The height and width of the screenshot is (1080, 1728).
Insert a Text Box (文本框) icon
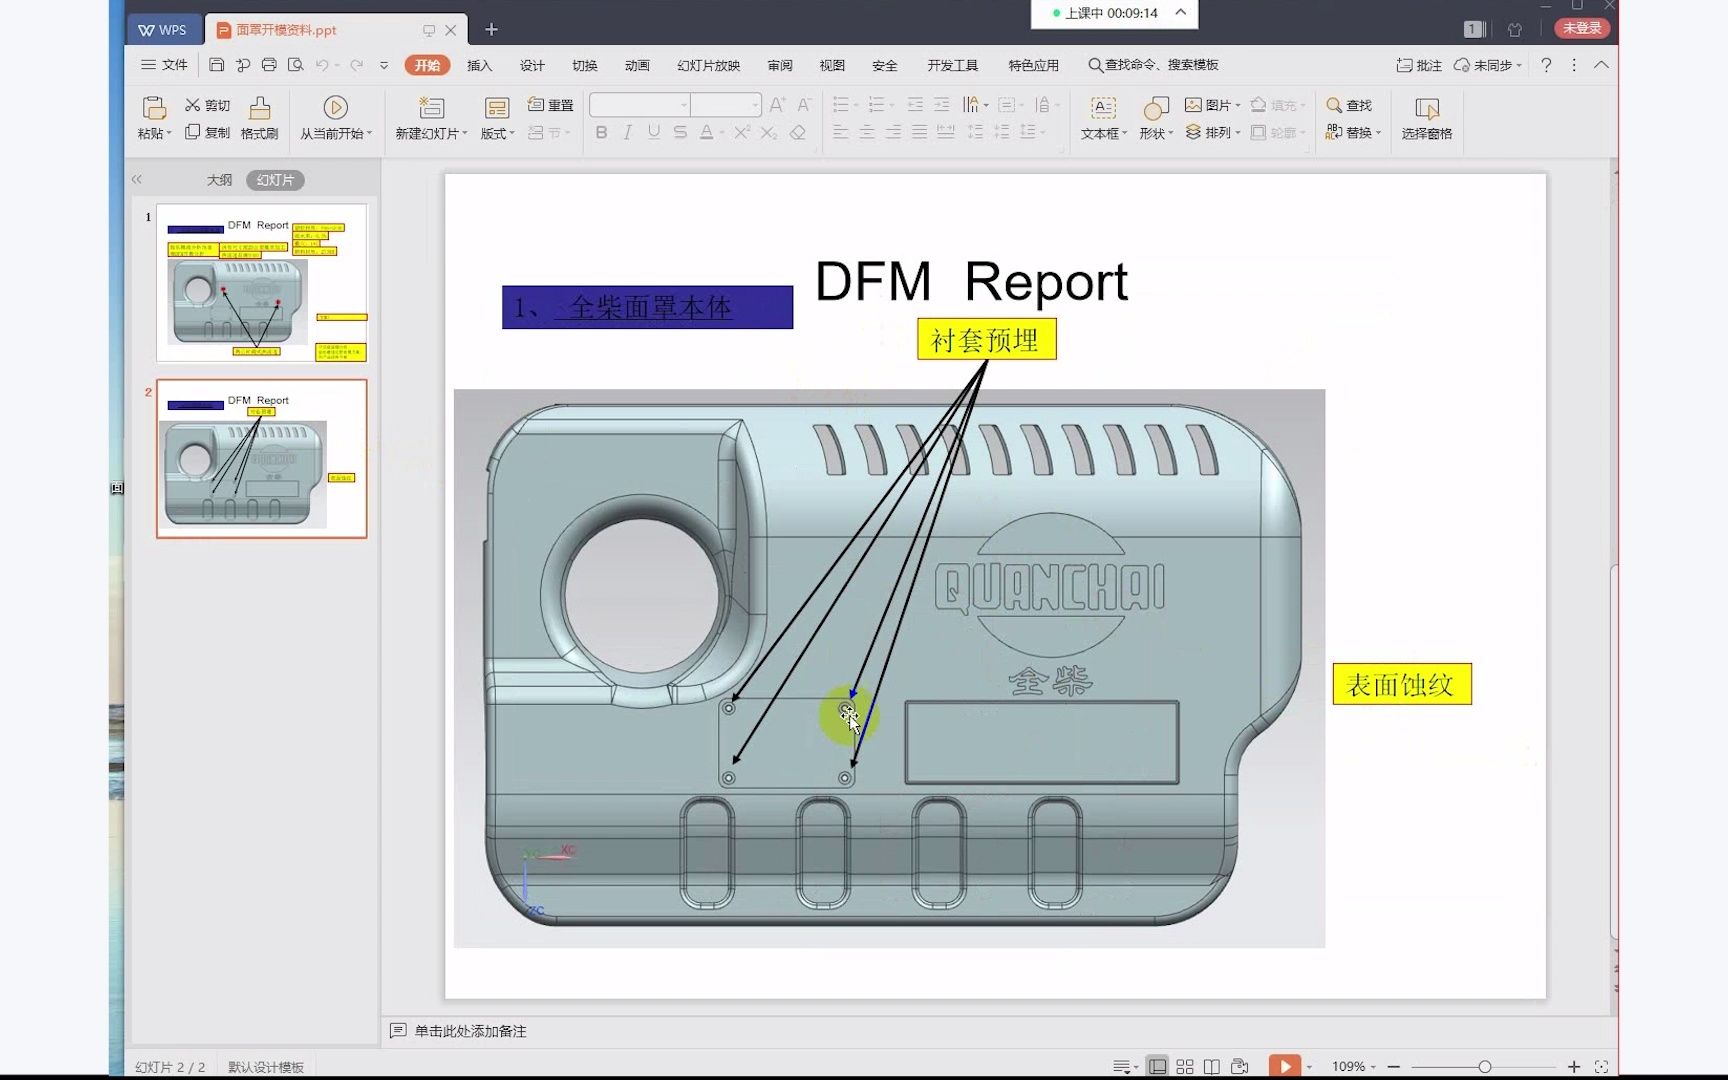(x=1103, y=108)
